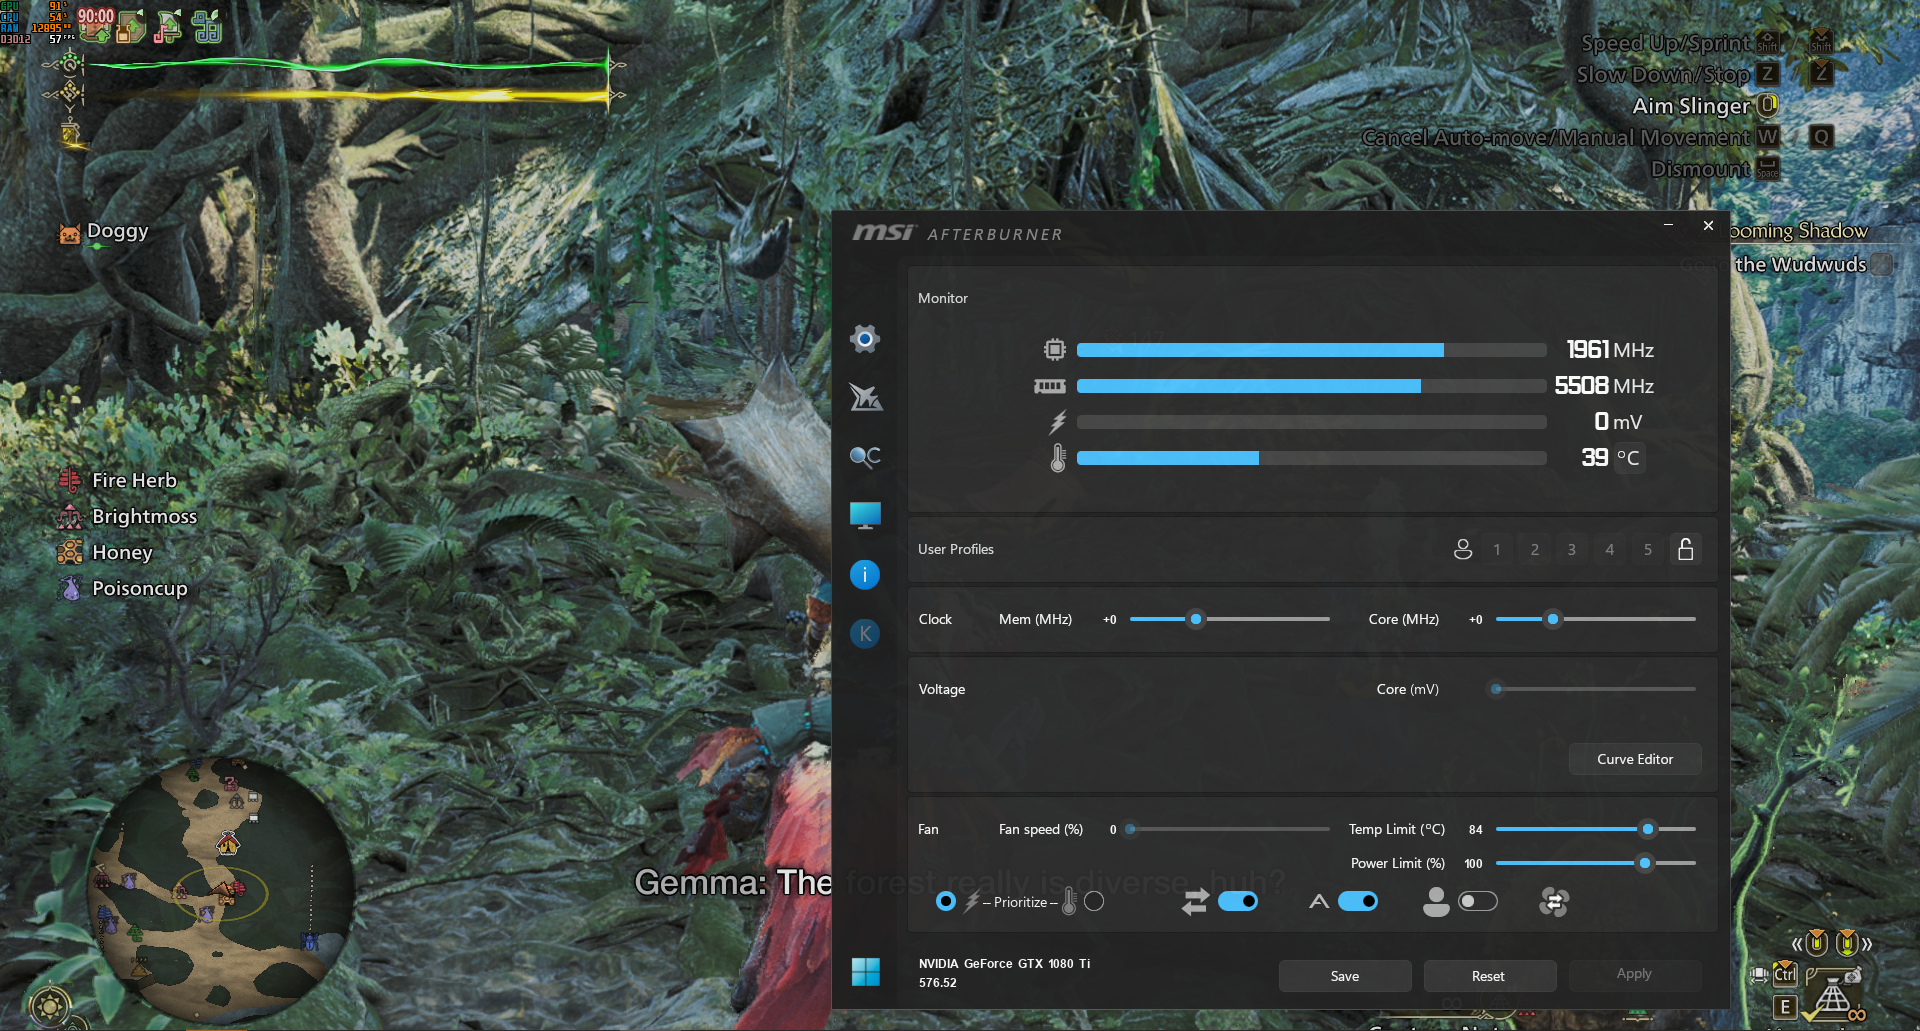
Task: Click the Honey icon in game list
Action: [70, 552]
